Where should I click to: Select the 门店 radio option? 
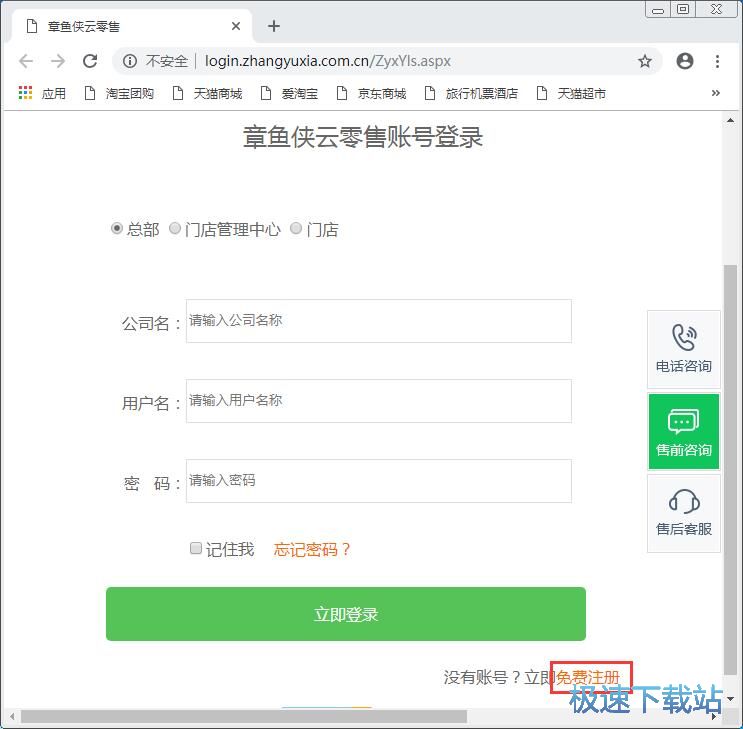(296, 228)
